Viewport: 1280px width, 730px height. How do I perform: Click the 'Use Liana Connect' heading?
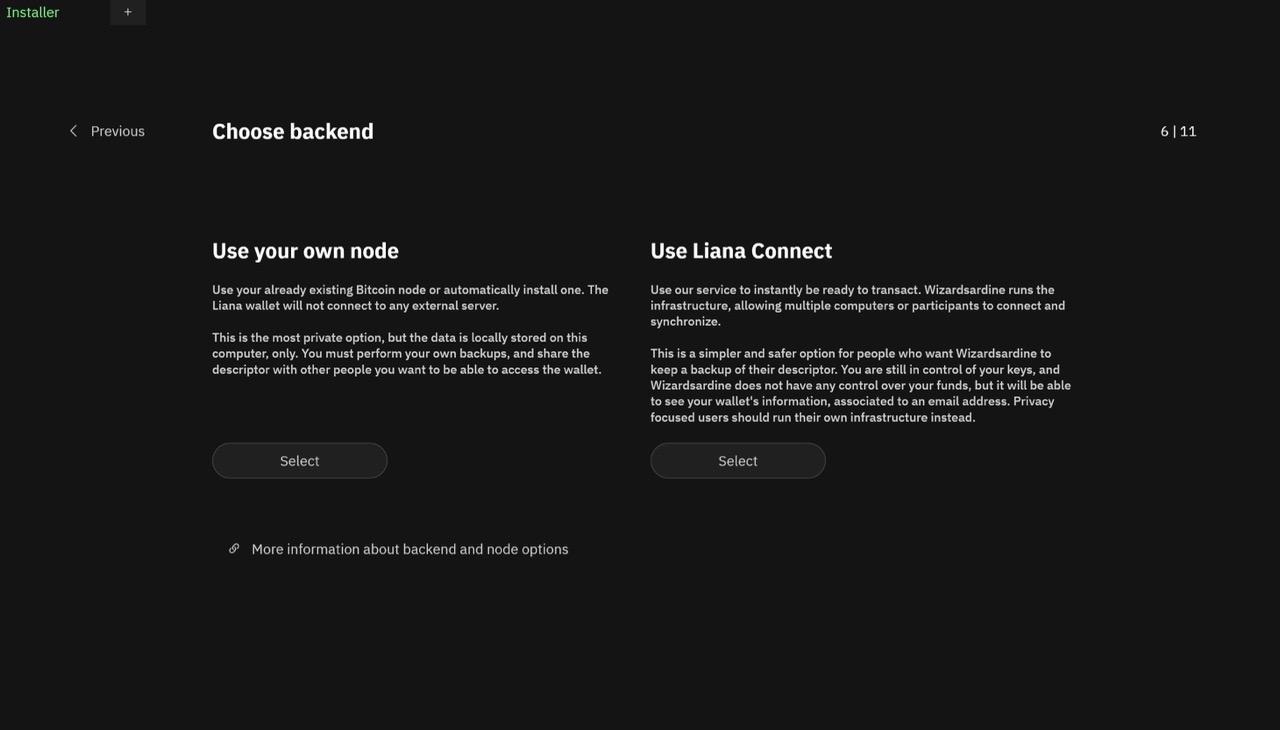point(740,251)
